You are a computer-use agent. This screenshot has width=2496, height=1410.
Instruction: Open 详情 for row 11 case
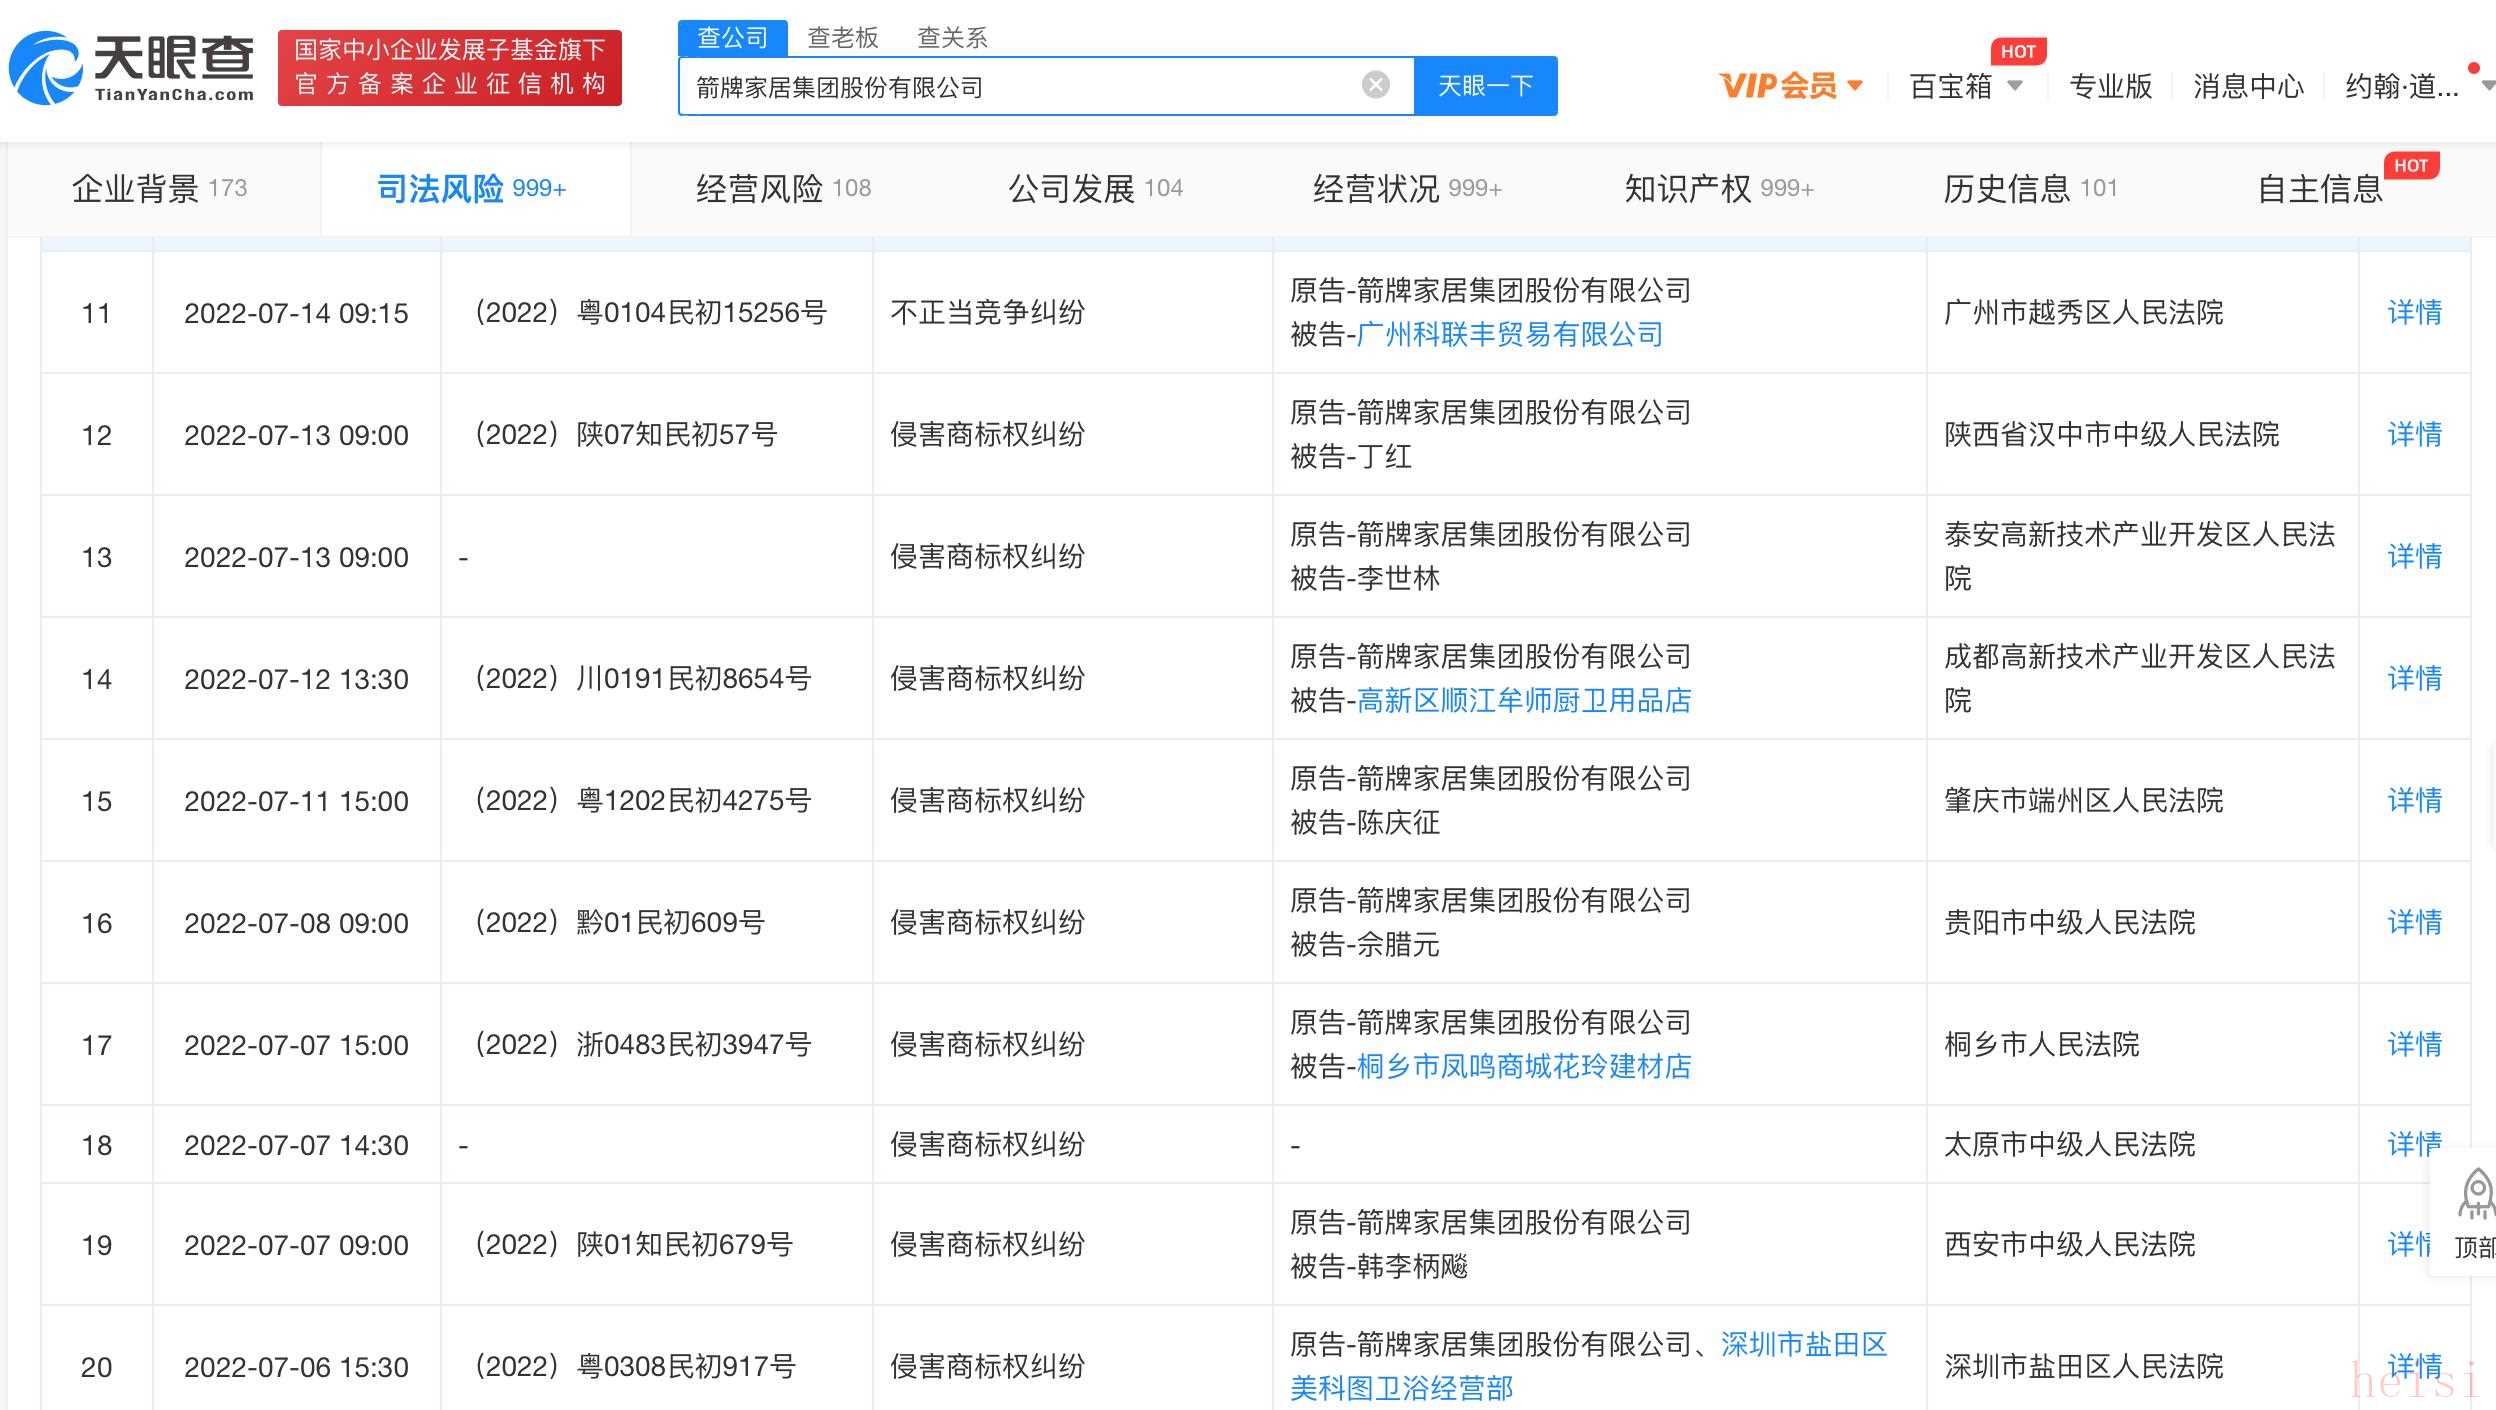[2413, 312]
